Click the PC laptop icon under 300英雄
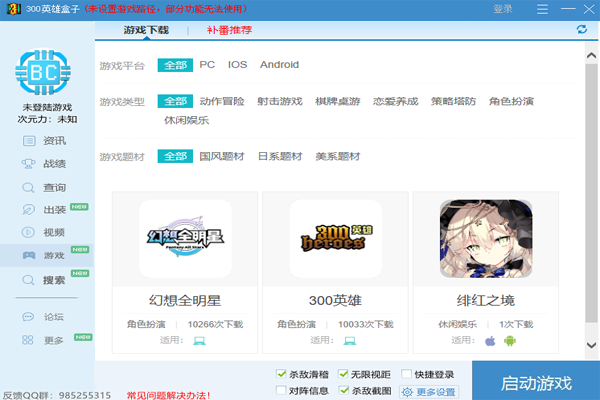Screen dimensions: 600x400 click(349, 341)
